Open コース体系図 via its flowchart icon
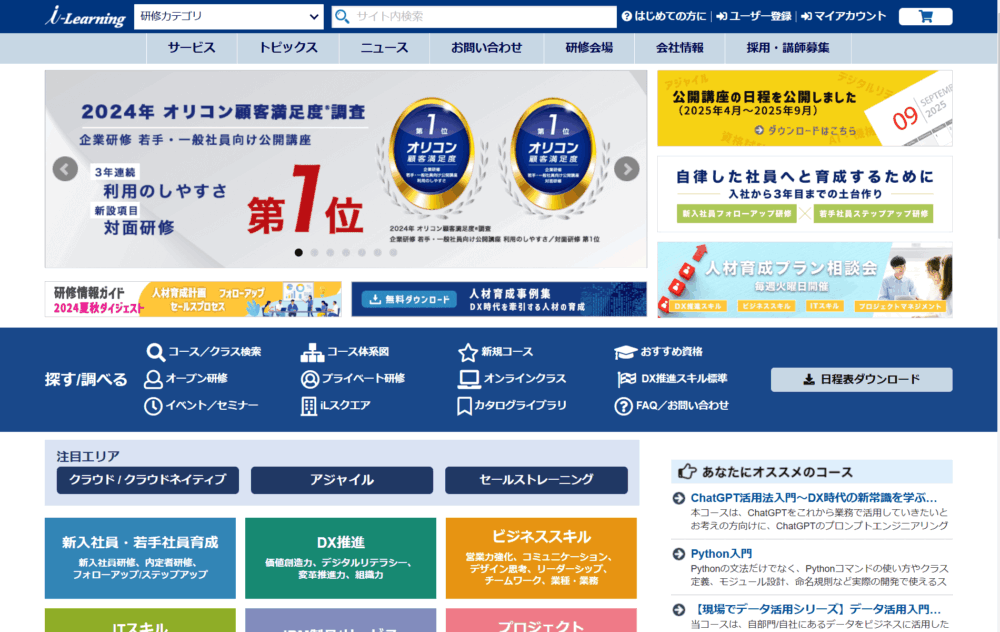This screenshot has width=1000, height=632. tap(310, 352)
